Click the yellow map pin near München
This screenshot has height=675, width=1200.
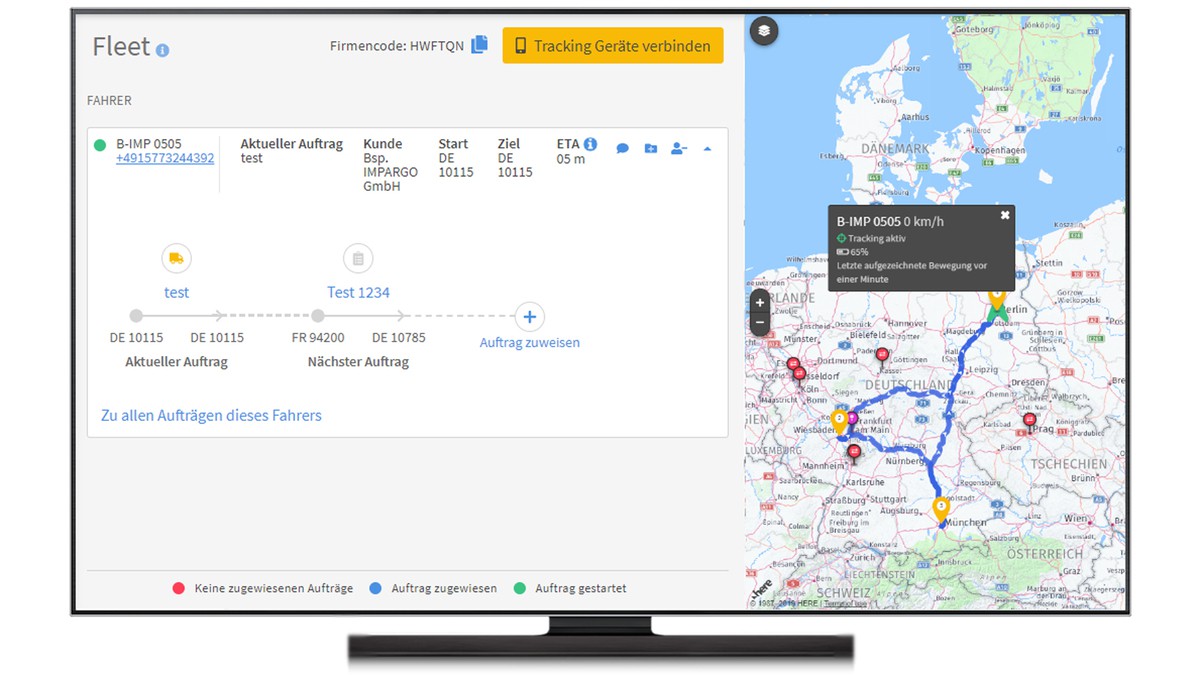pyautogui.click(x=941, y=510)
